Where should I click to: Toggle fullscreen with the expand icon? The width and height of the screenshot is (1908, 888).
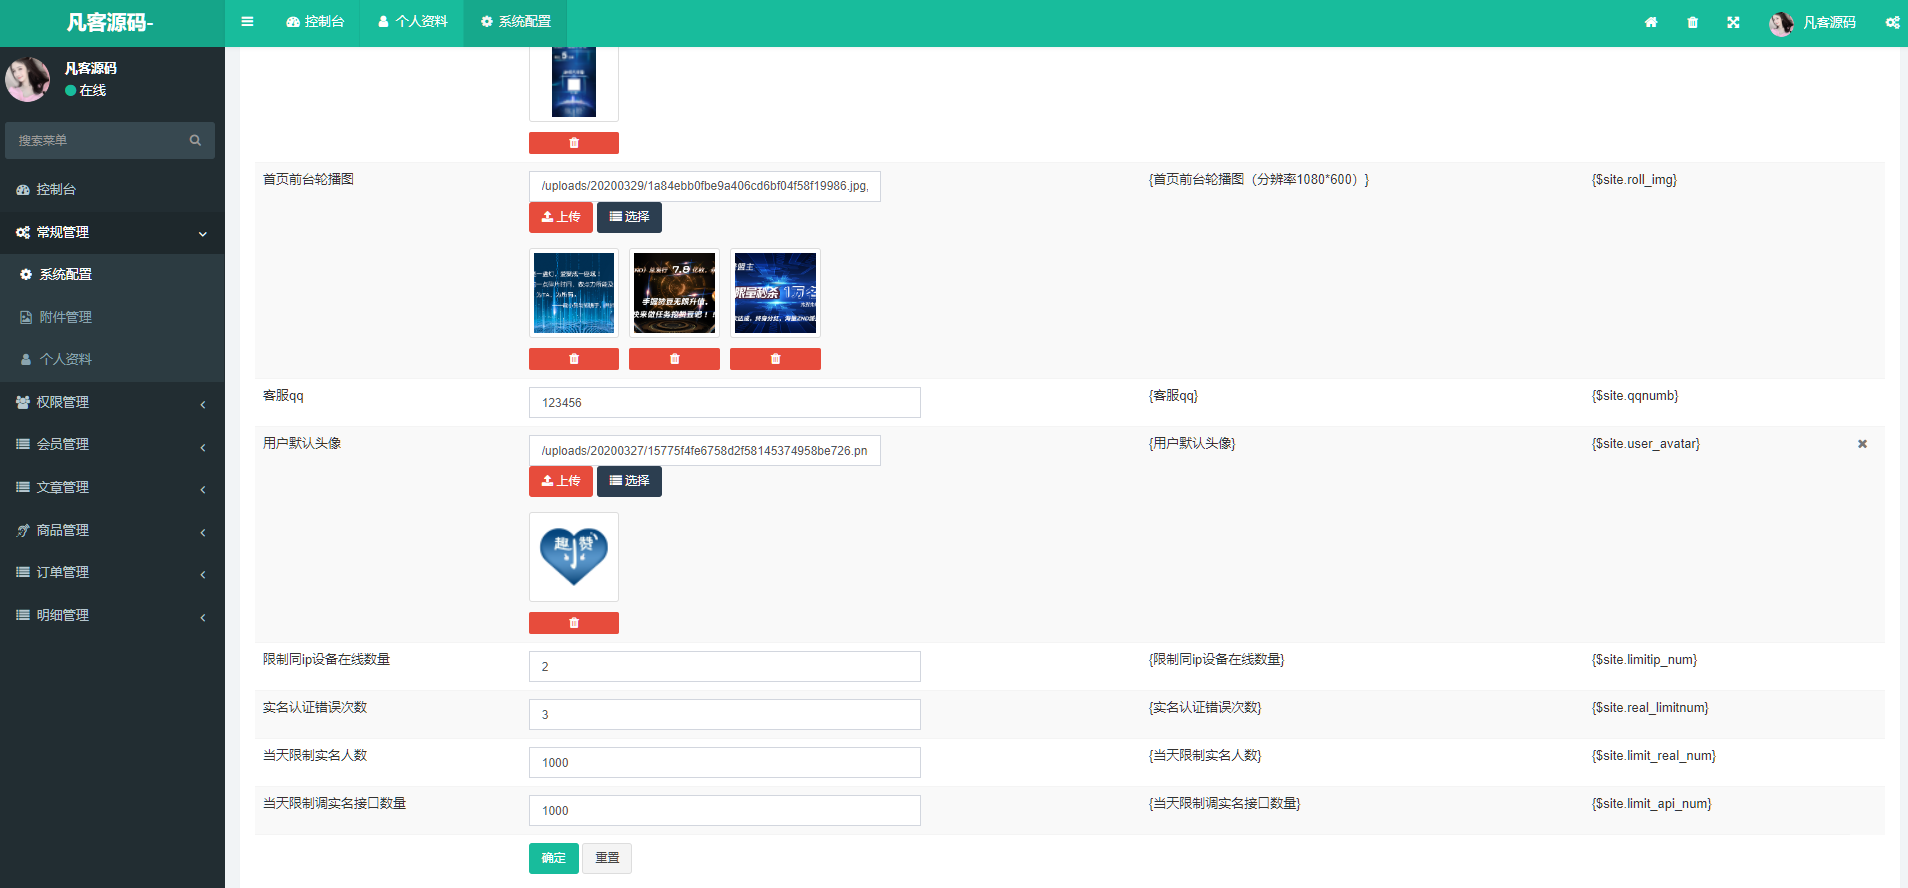[1733, 22]
